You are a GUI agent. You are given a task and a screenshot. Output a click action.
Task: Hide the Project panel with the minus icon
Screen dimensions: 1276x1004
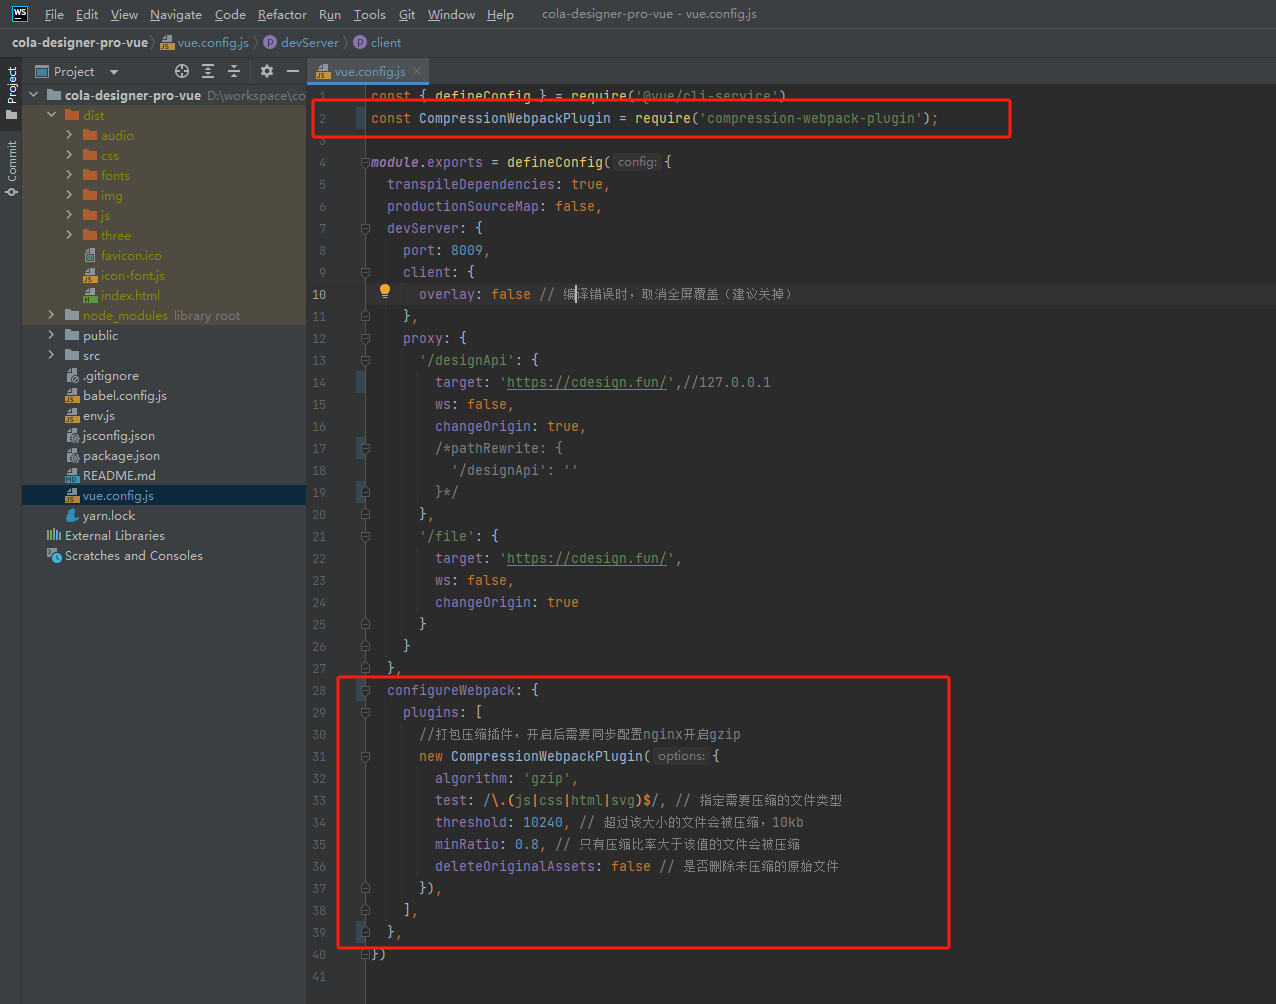click(293, 71)
